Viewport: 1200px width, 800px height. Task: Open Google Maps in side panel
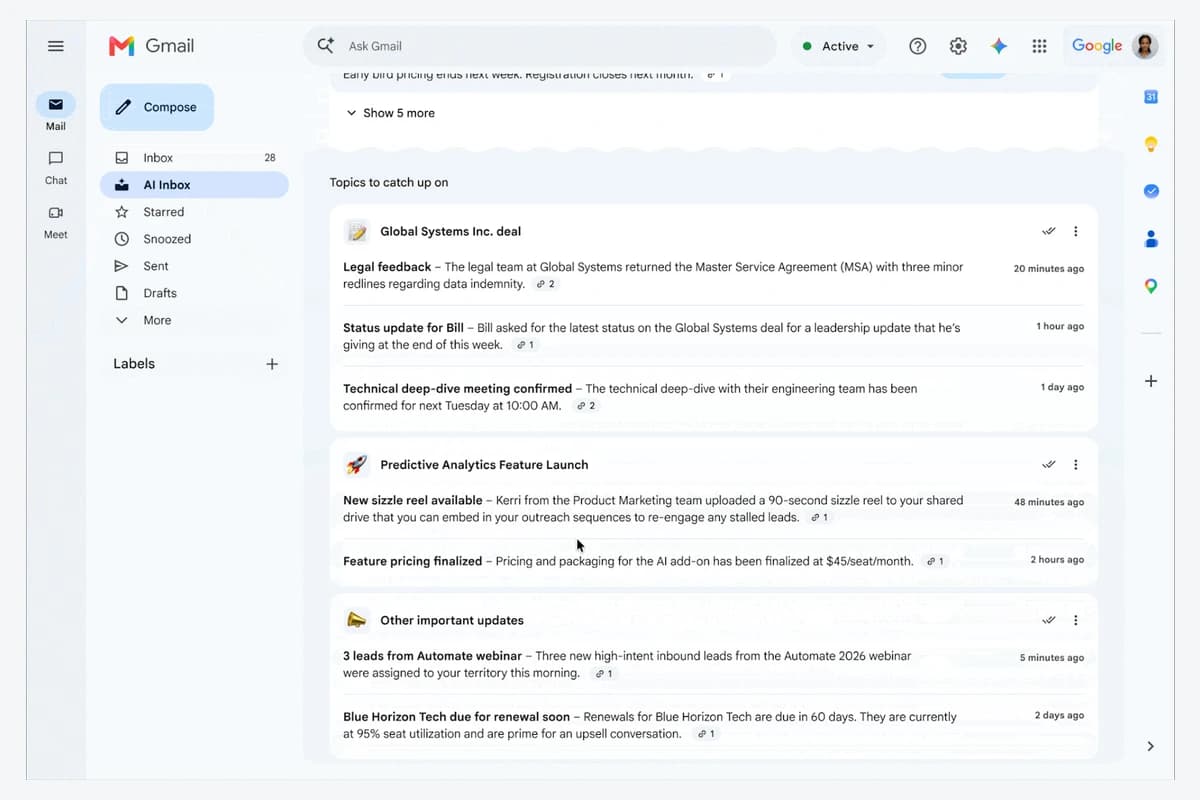click(1151, 286)
